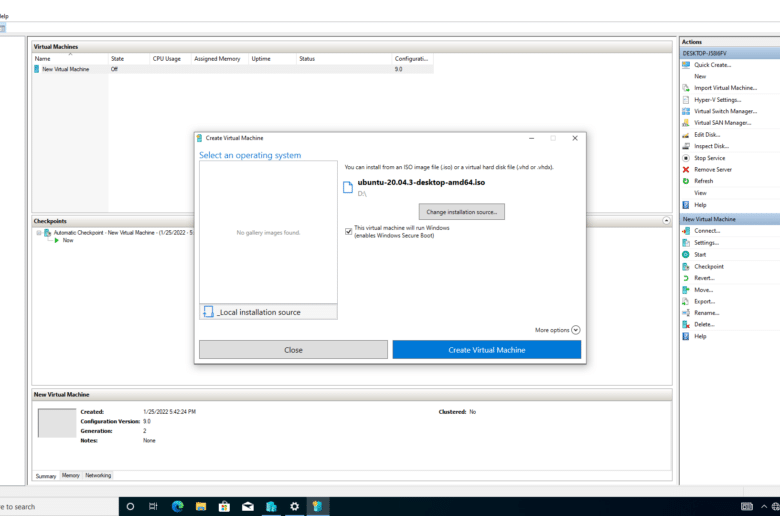Sort by the Assigned Memory column header
This screenshot has width=780, height=516.
coord(219,59)
